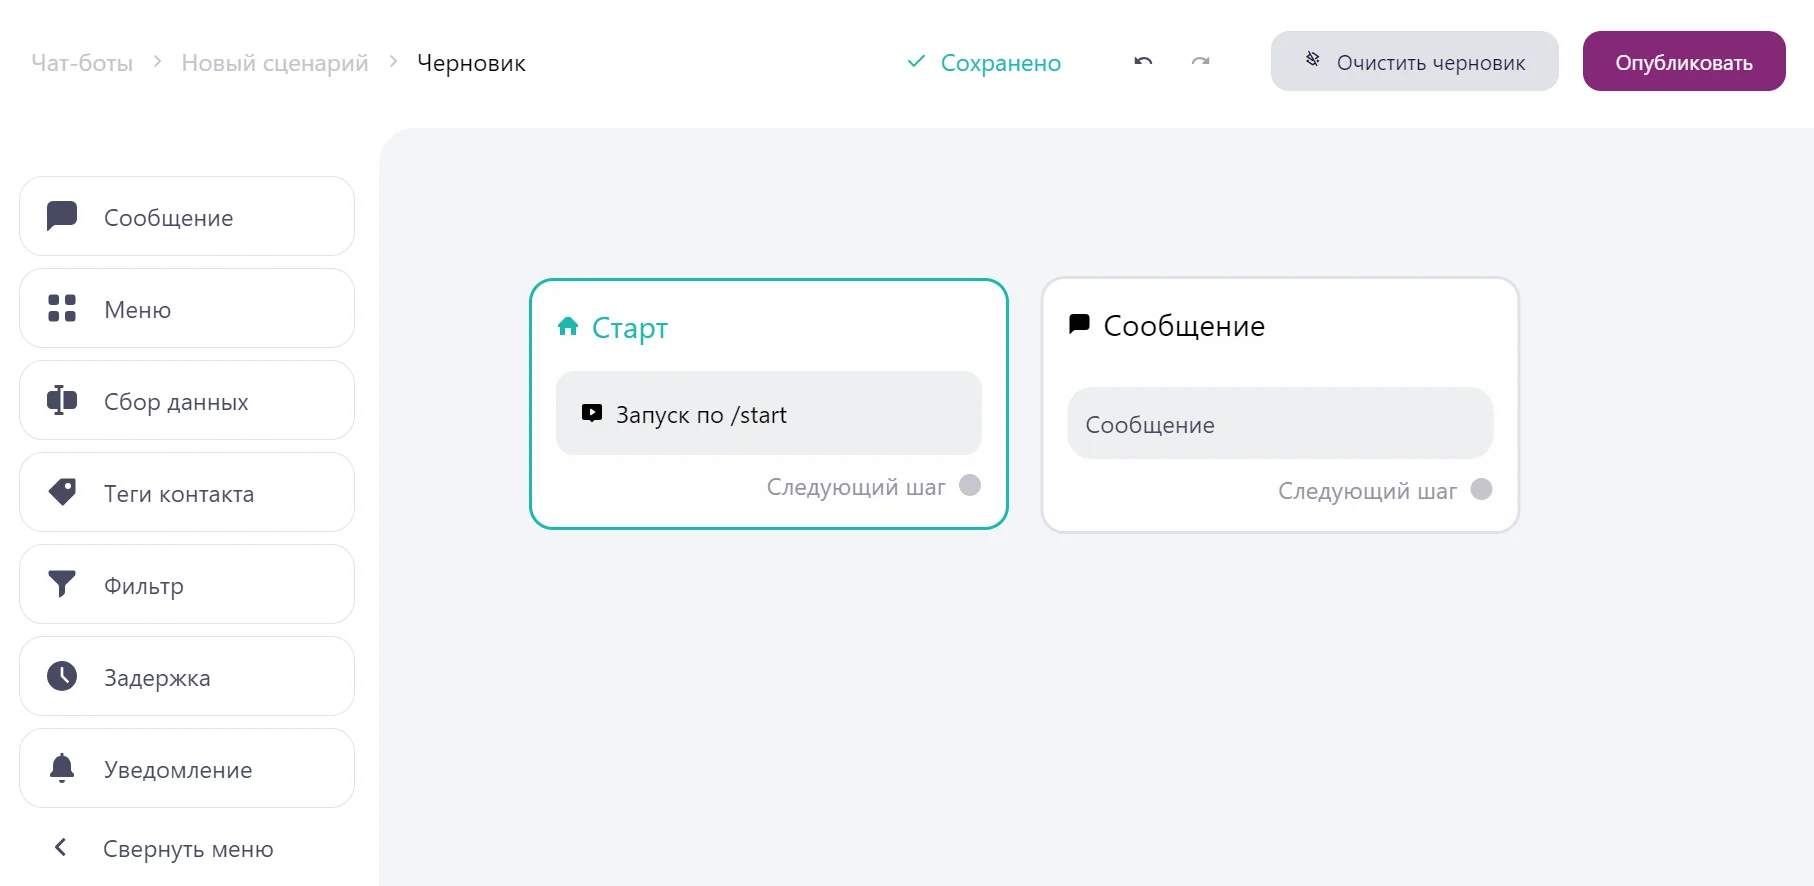The width and height of the screenshot is (1814, 886).
Task: Select the Старт block header
Action: (x=629, y=328)
